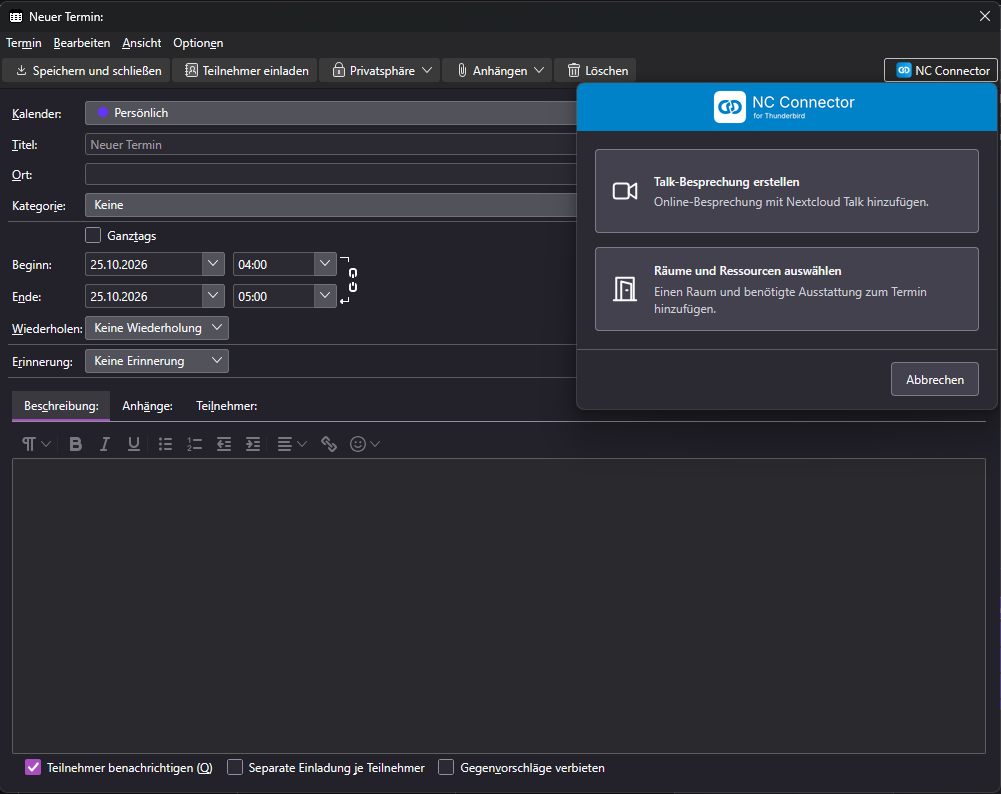This screenshot has height=794, width=1001.
Task: Open NC Connector toolbar button
Action: coord(941,70)
